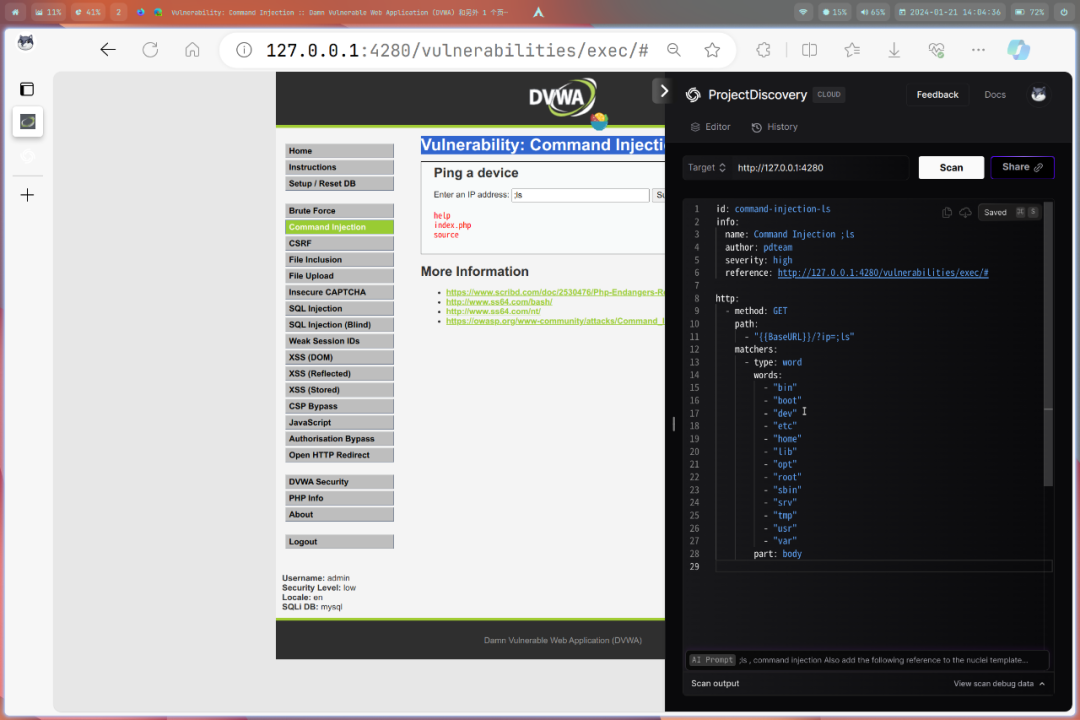This screenshot has height=720, width=1080.
Task: Reload the page with the refresh icon
Action: [150, 50]
